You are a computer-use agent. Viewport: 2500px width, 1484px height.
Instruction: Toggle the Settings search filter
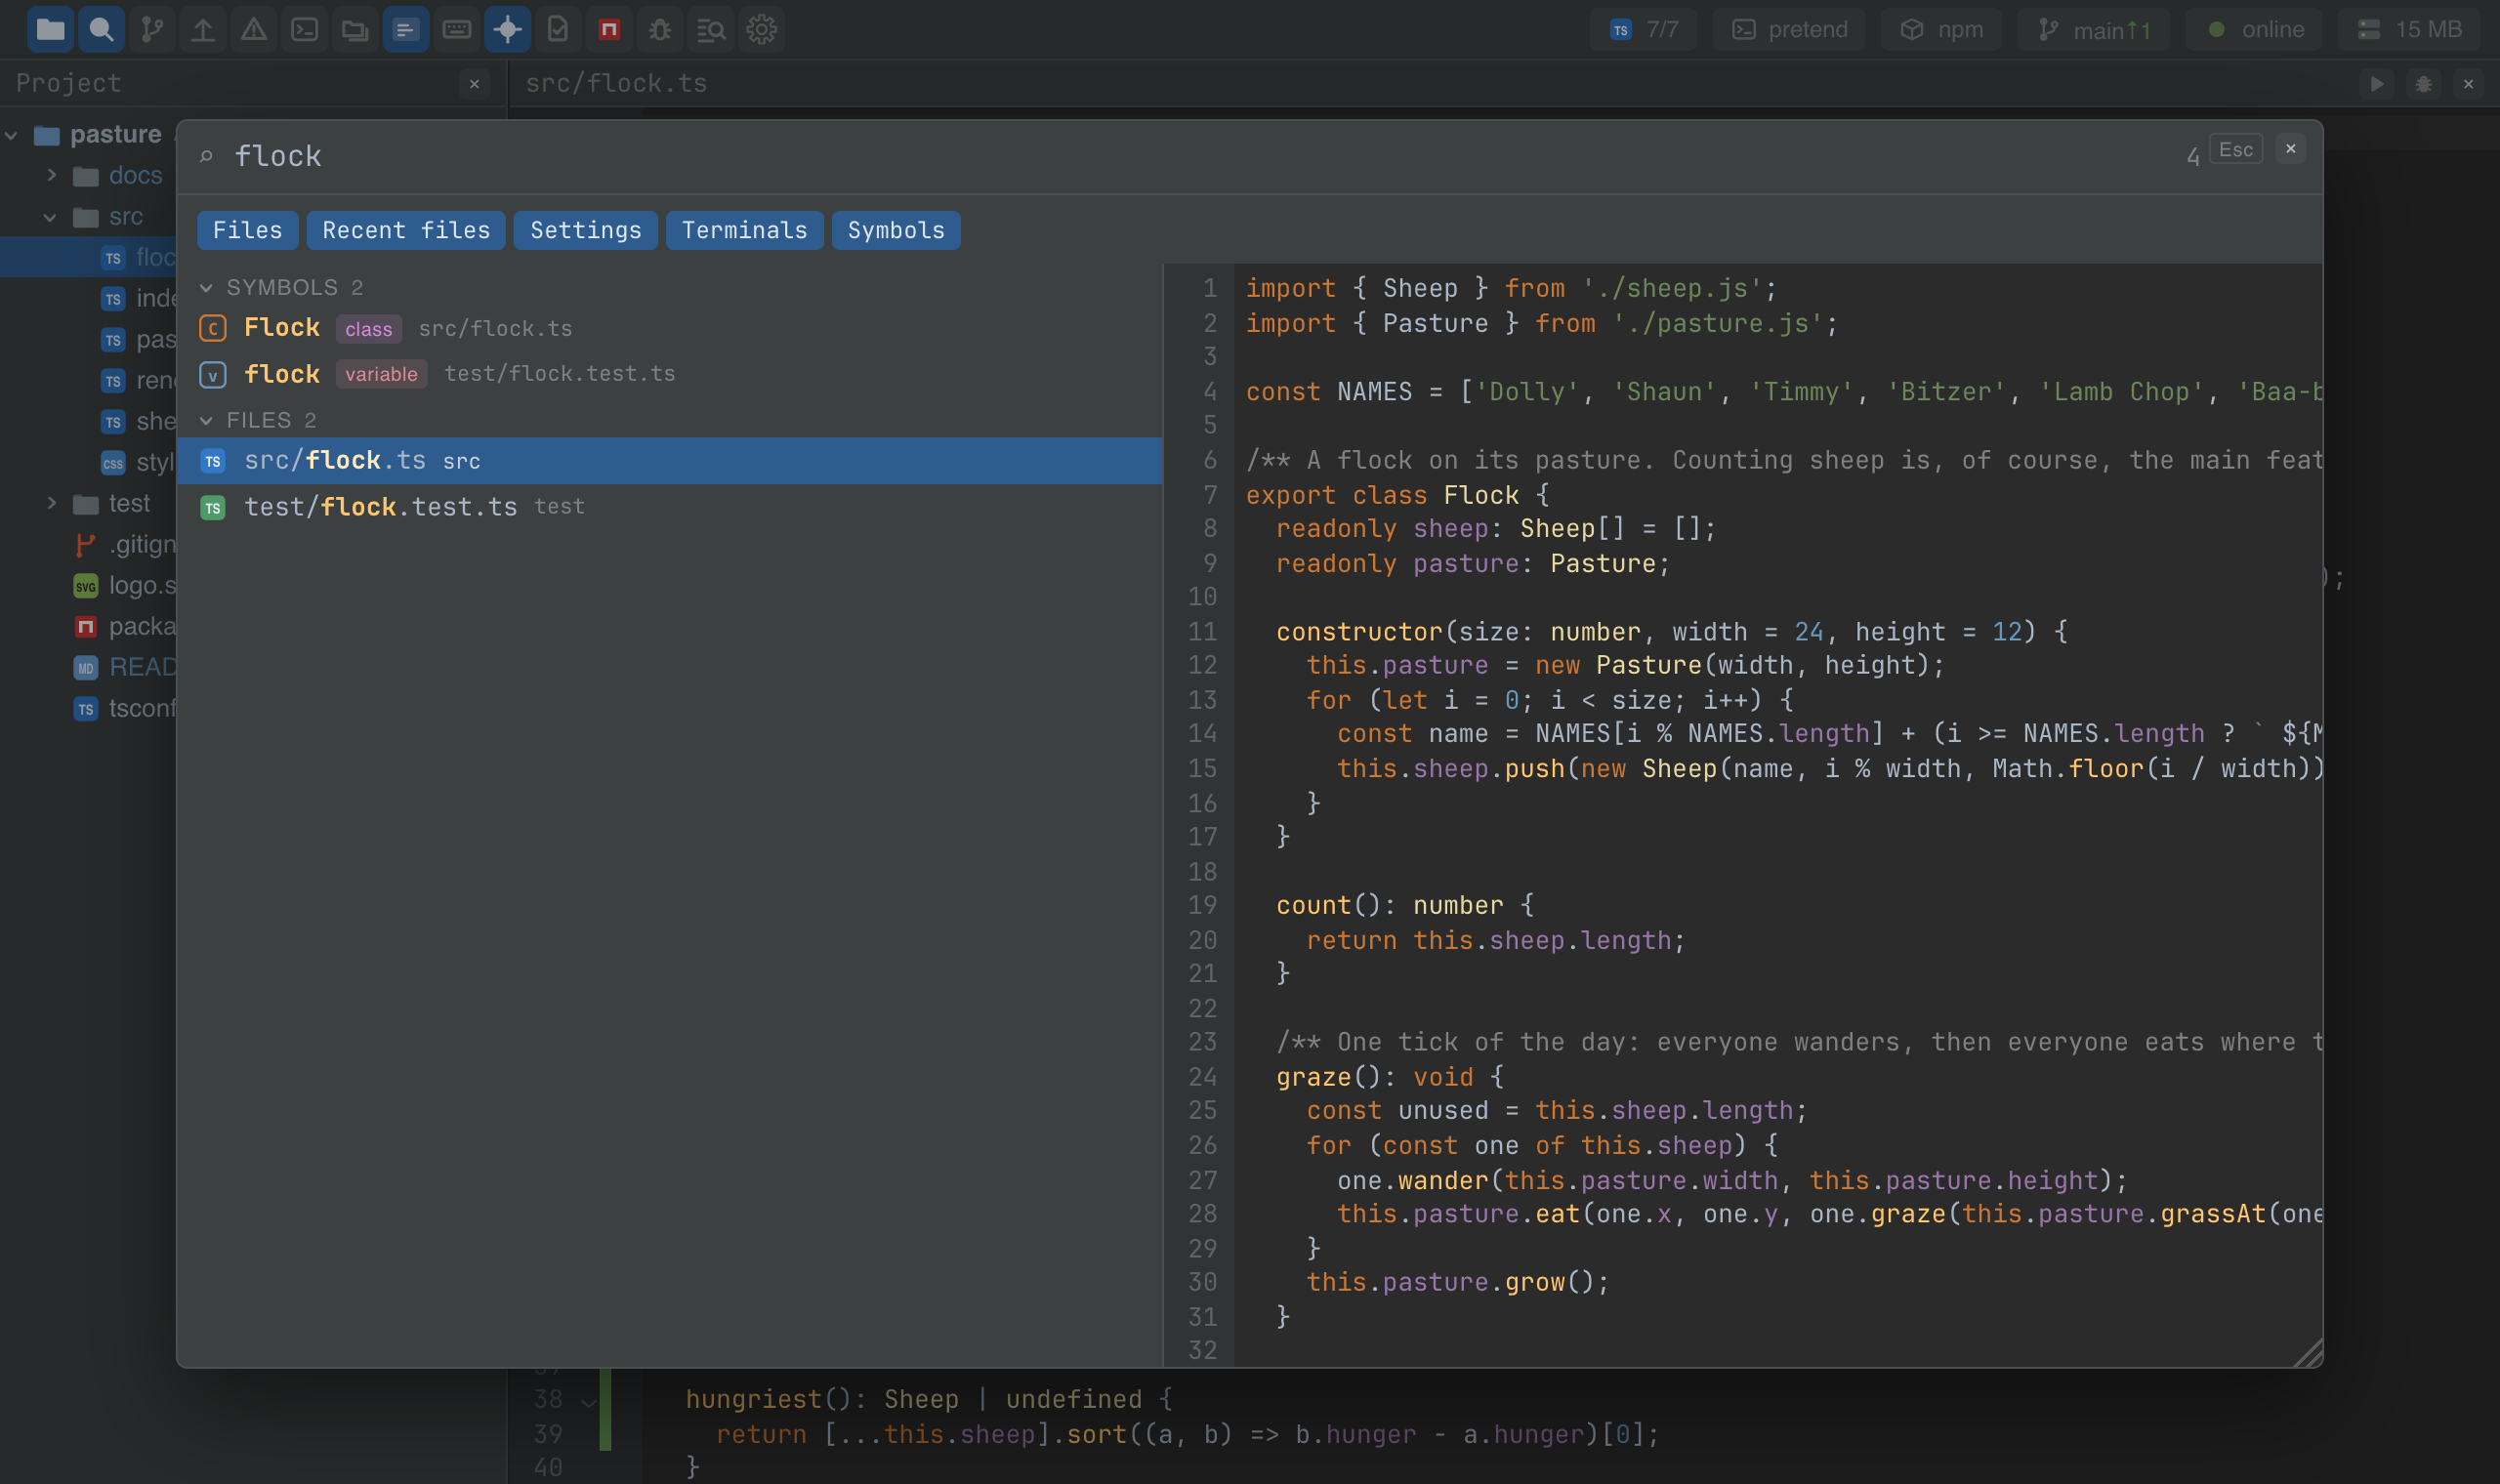tap(586, 230)
